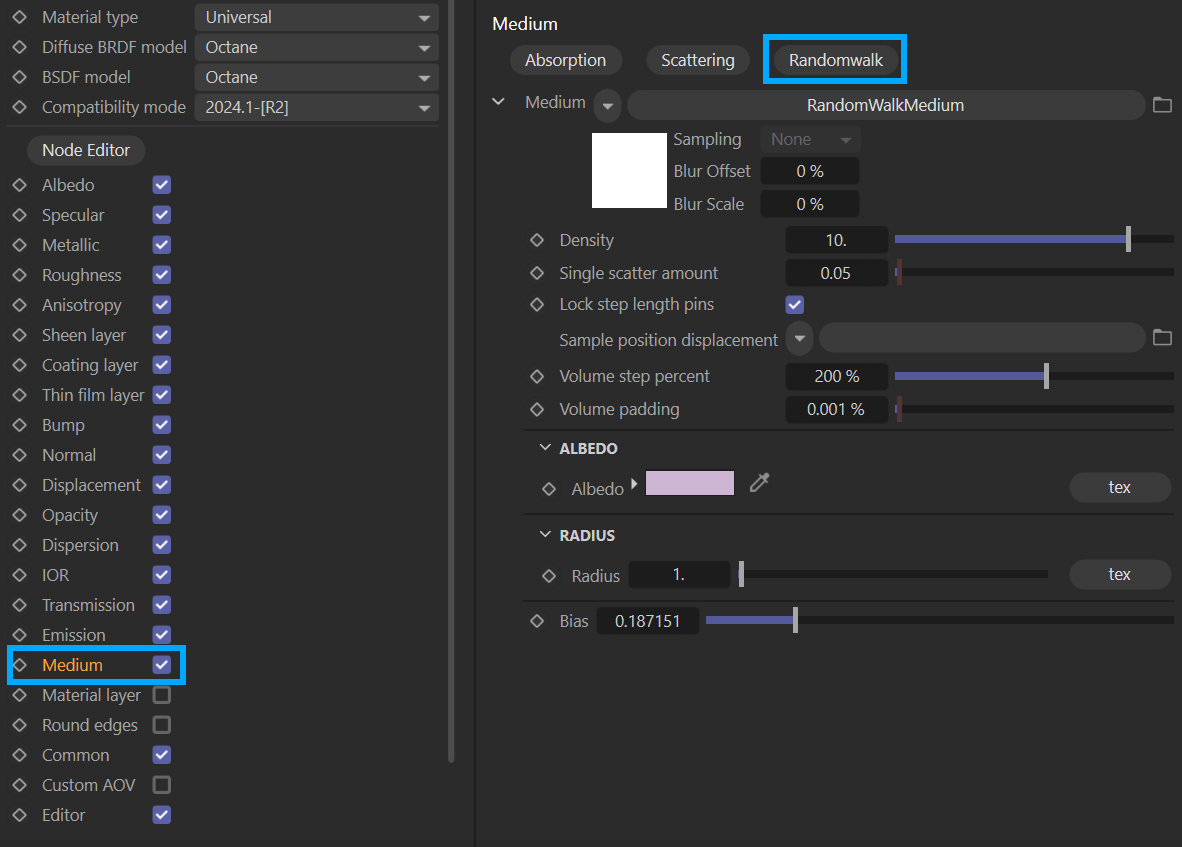1182x847 pixels.
Task: Click the Albedo color swatch
Action: pyautogui.click(x=690, y=484)
